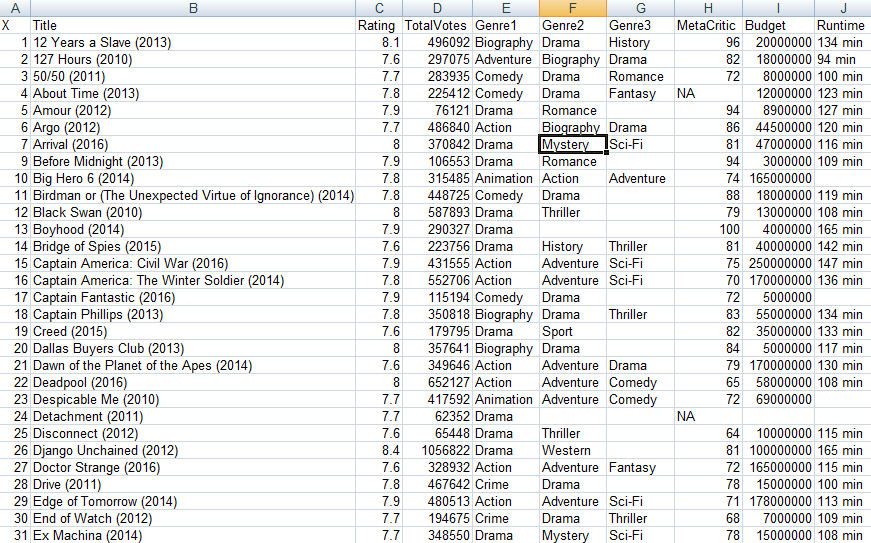Click the Western genre cell
Viewport: 871px width, 543px height.
pos(573,450)
